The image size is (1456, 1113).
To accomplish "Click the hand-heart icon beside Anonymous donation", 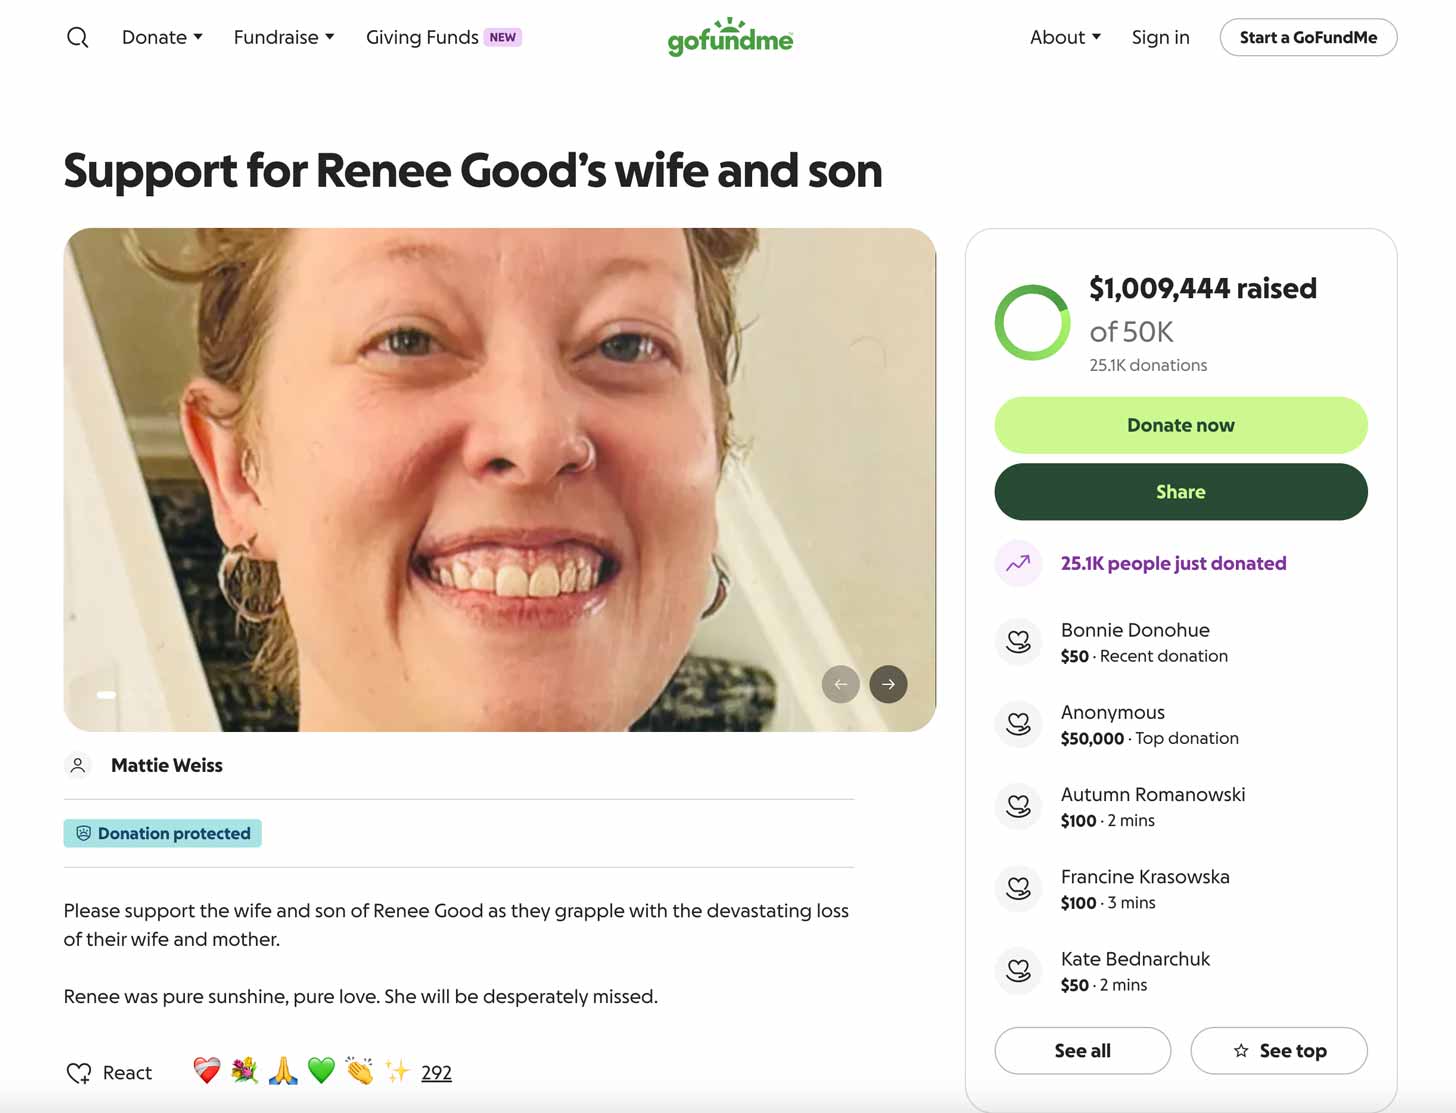I will 1018,723.
